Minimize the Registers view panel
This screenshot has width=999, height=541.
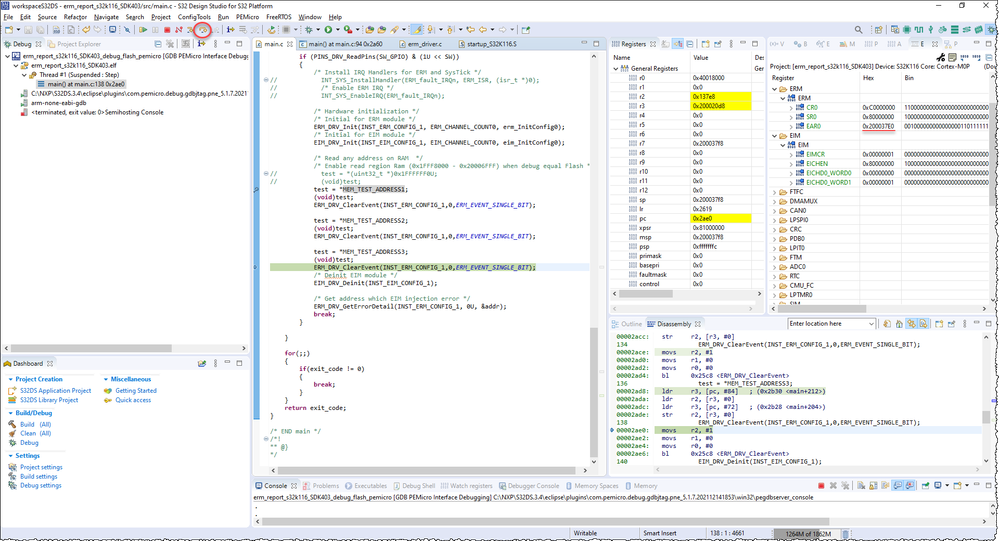point(742,44)
